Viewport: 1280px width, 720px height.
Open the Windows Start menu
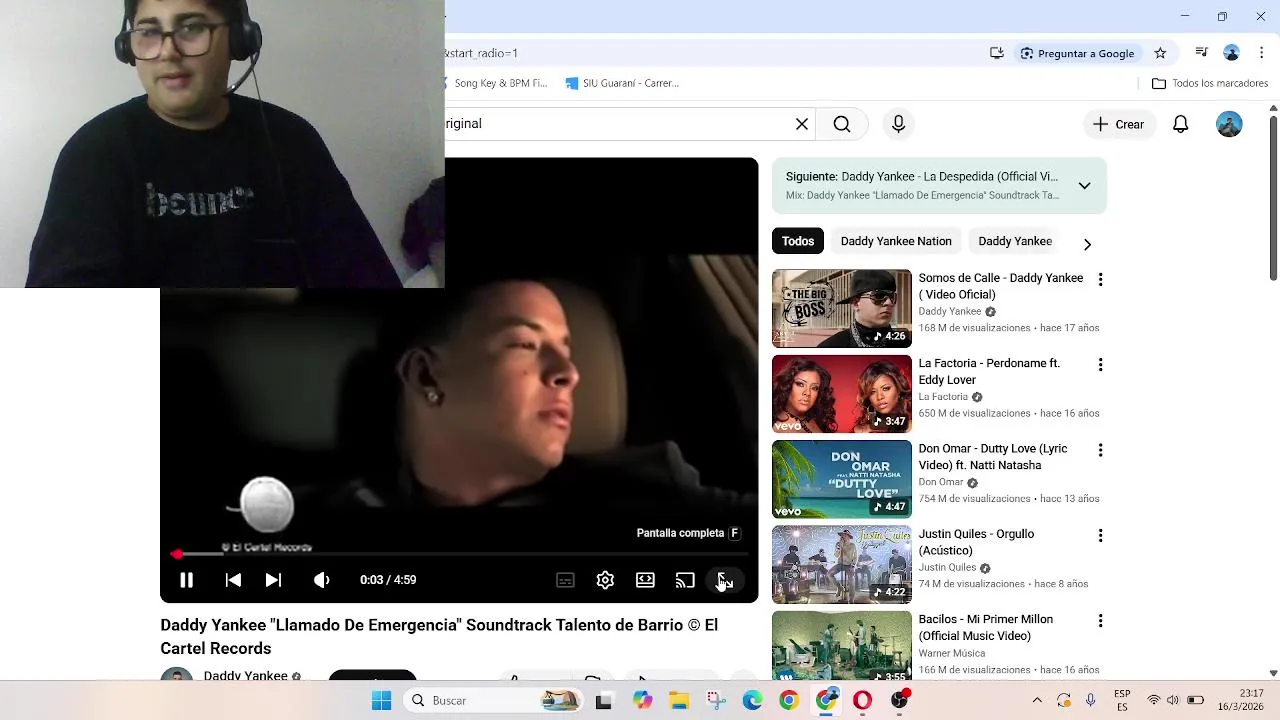(x=382, y=701)
